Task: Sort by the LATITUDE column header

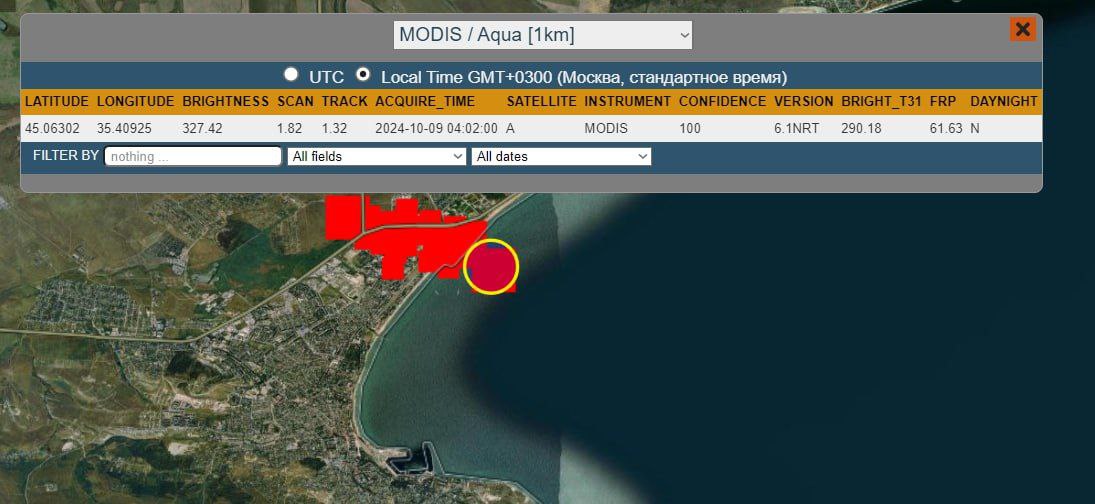Action: pyautogui.click(x=57, y=102)
